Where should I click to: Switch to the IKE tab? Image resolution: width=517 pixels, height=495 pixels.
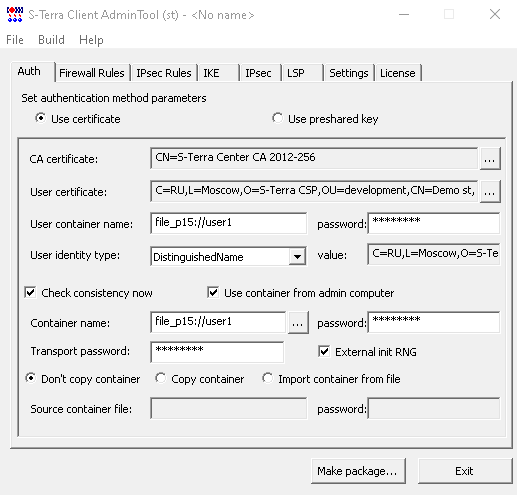point(219,73)
